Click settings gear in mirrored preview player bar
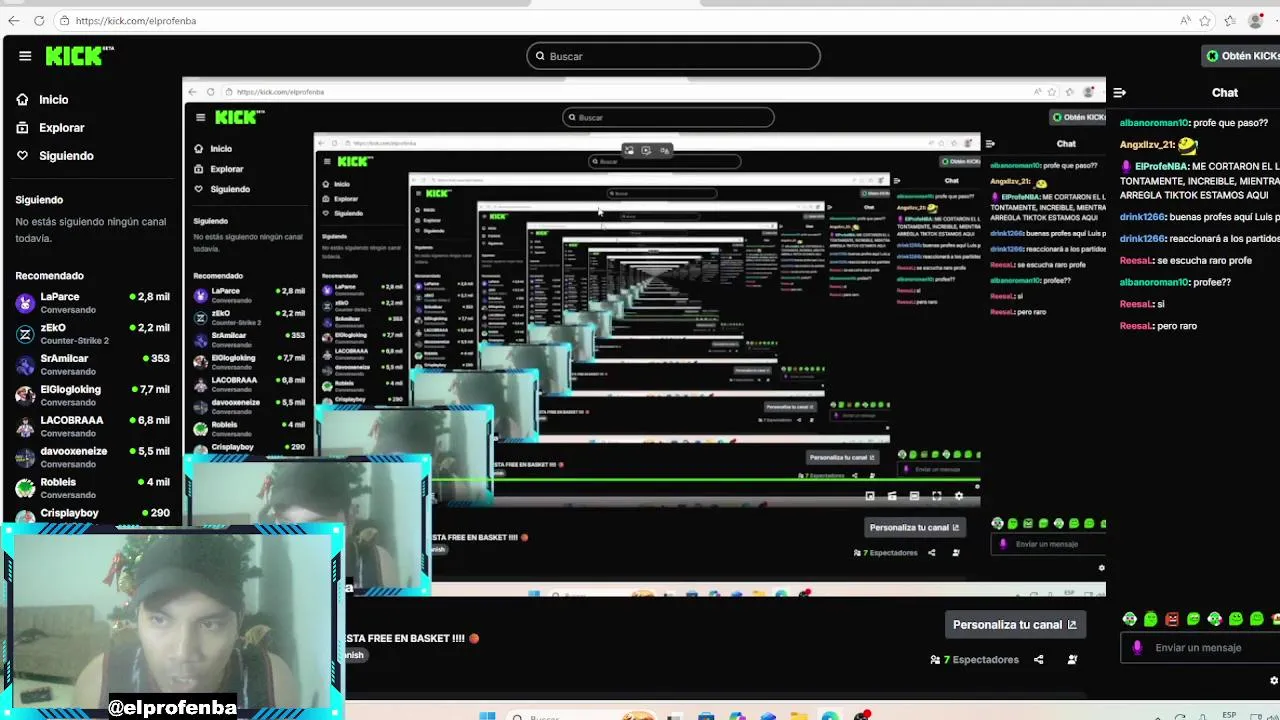 tap(959, 496)
